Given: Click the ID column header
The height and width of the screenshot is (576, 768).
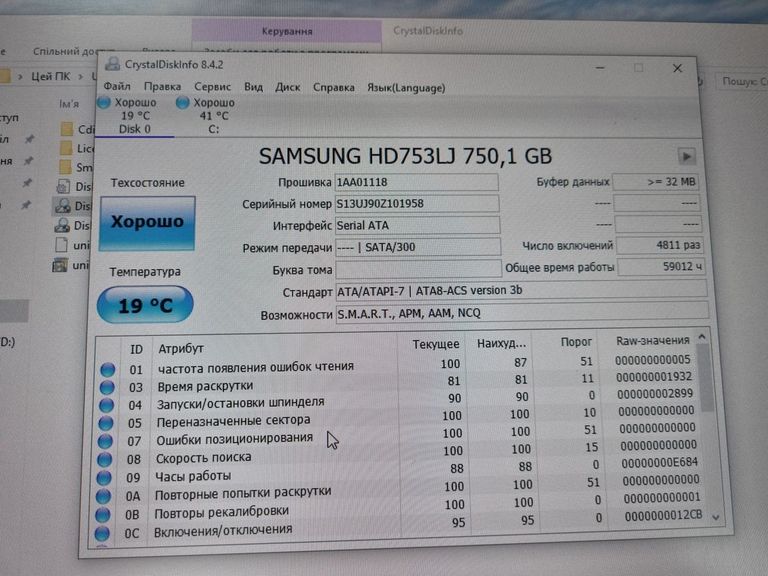Looking at the screenshot, I should [x=136, y=349].
